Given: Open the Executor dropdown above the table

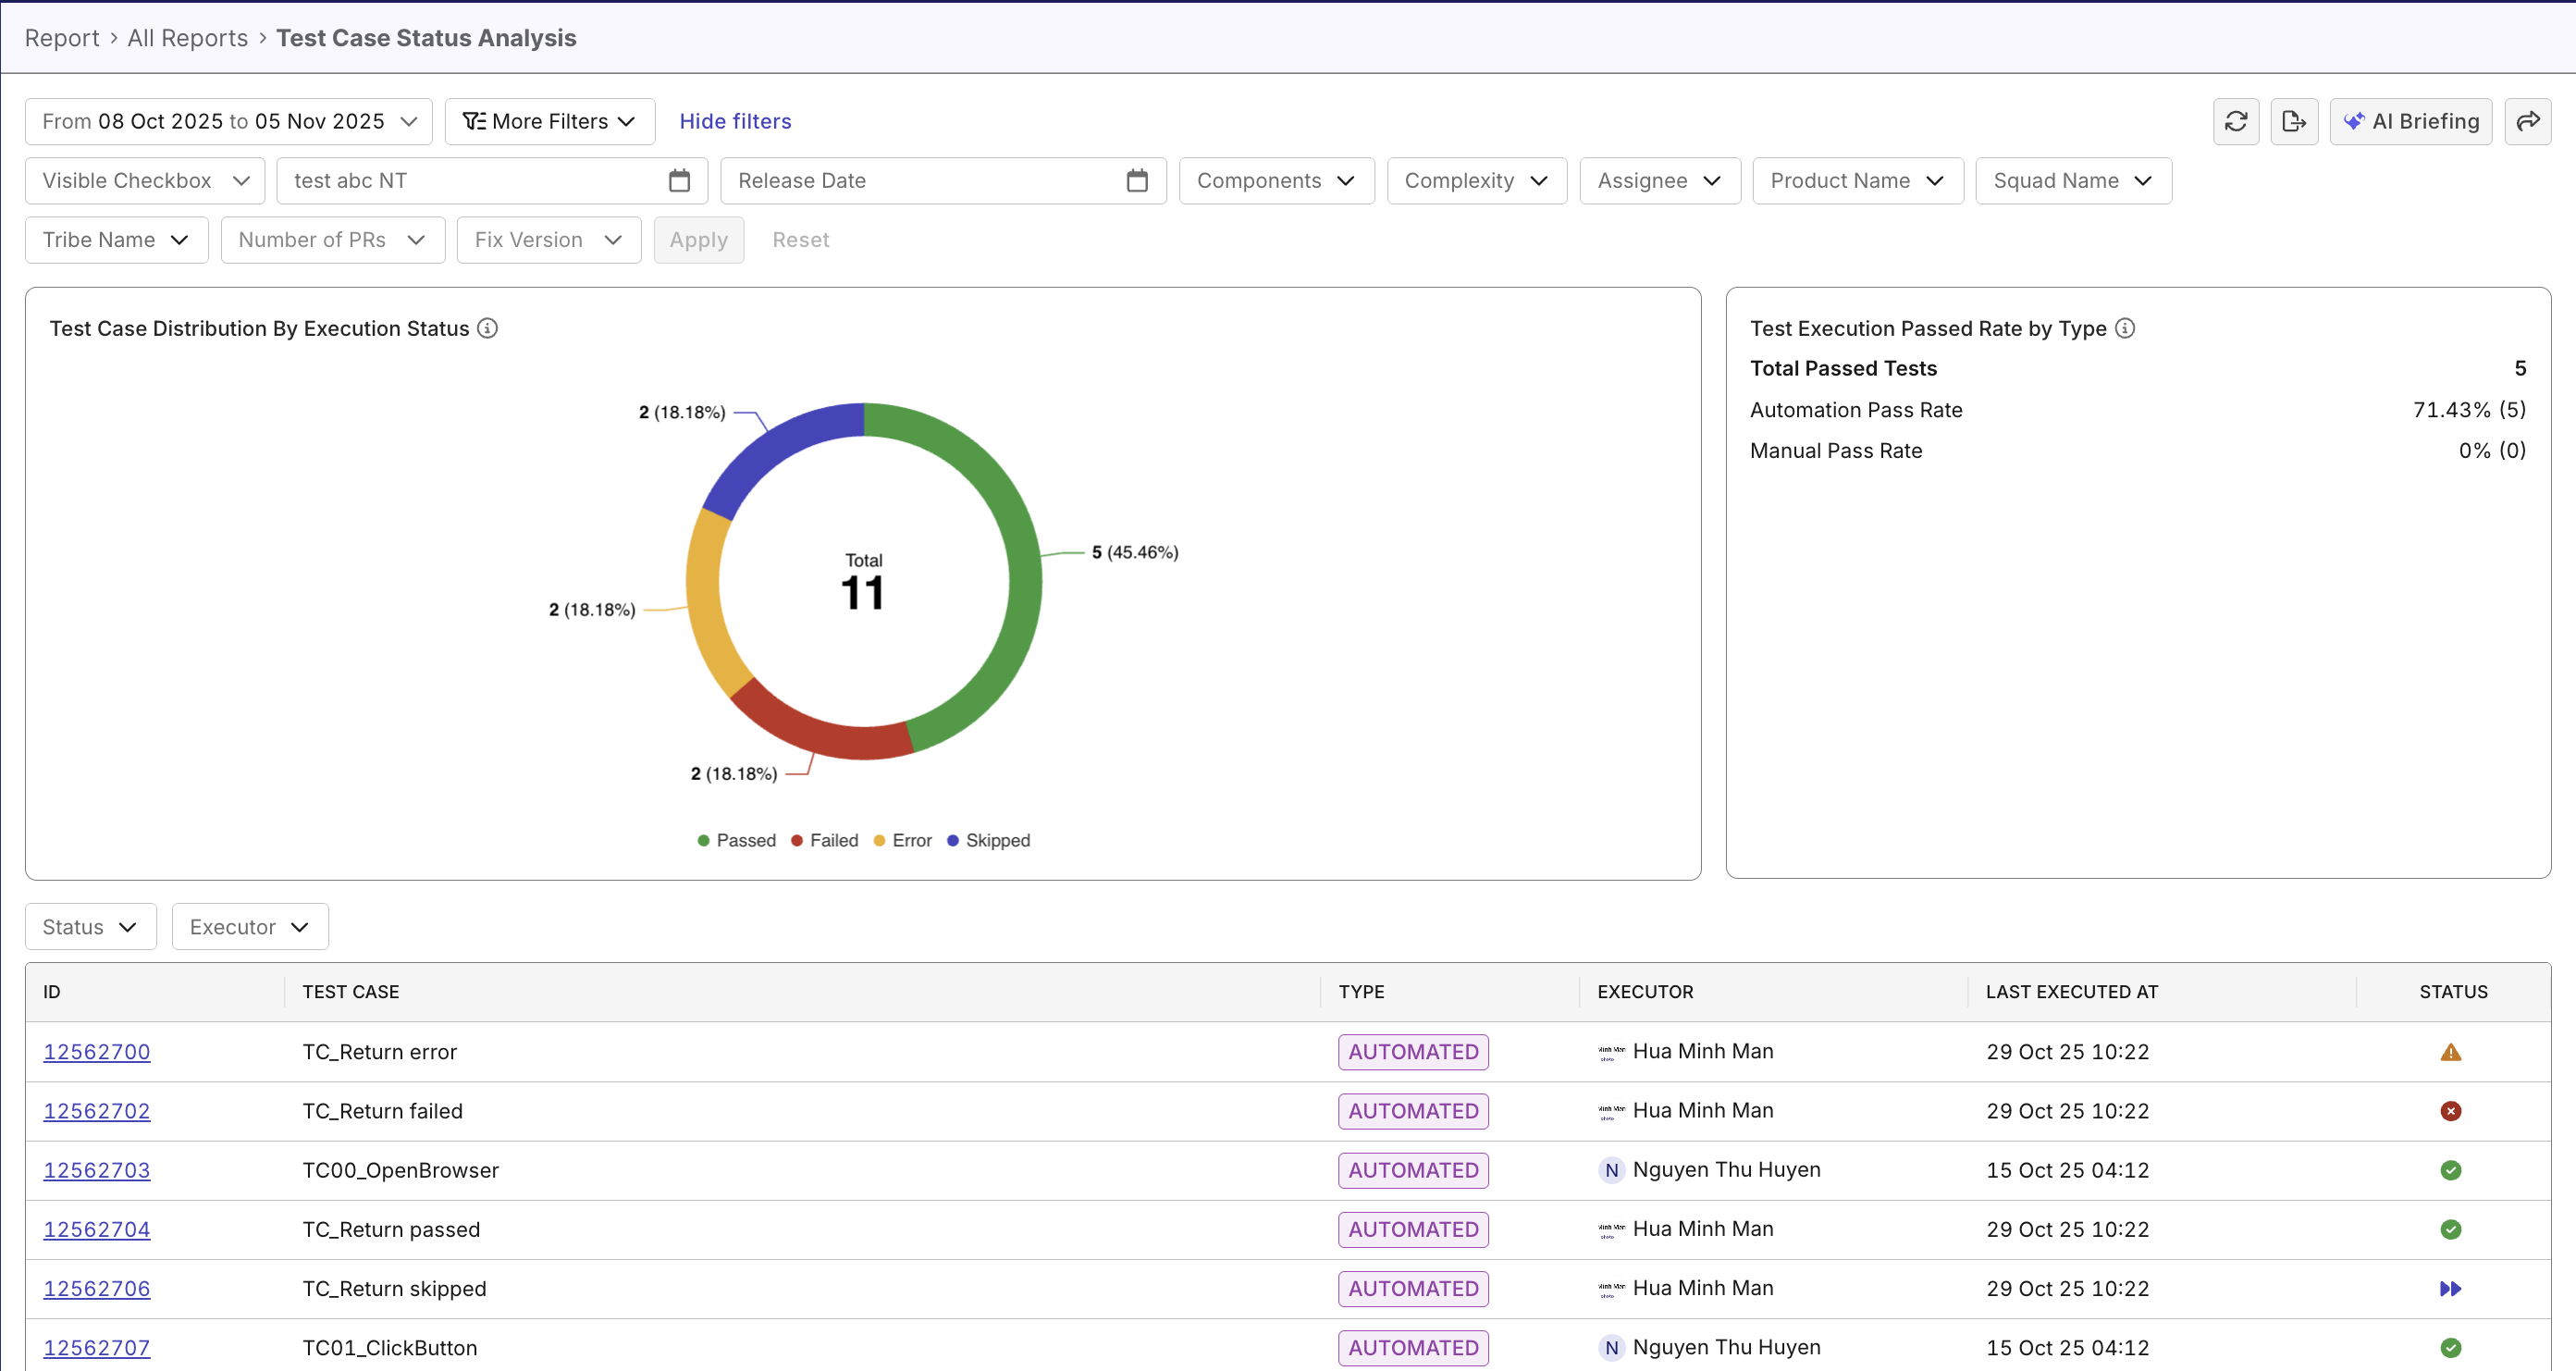Looking at the screenshot, I should point(249,926).
